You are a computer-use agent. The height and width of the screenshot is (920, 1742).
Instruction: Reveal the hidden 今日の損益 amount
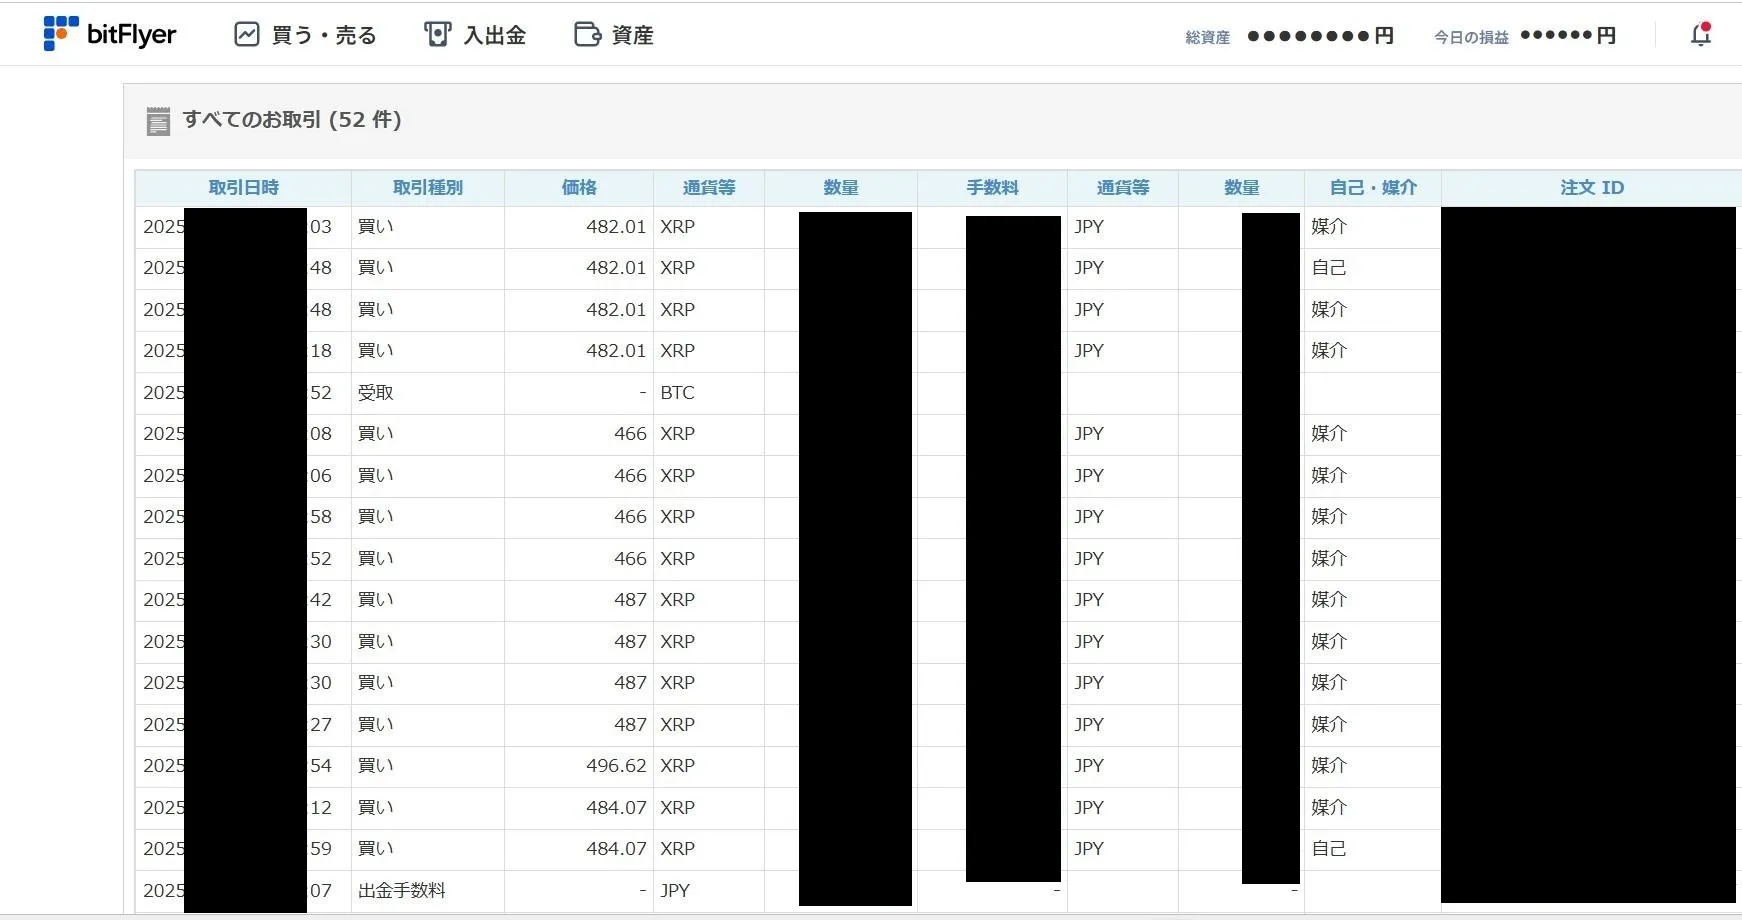(1567, 36)
